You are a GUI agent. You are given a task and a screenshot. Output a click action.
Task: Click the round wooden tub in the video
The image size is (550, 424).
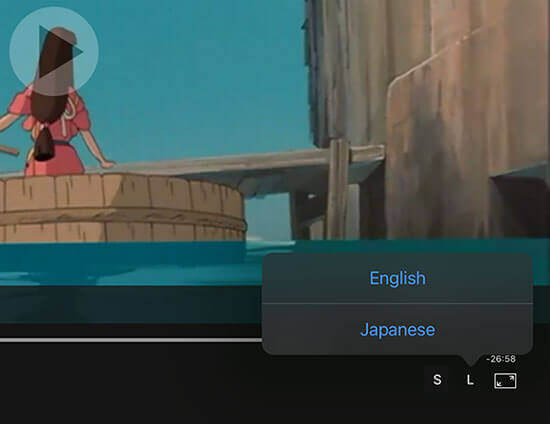pyautogui.click(x=121, y=207)
